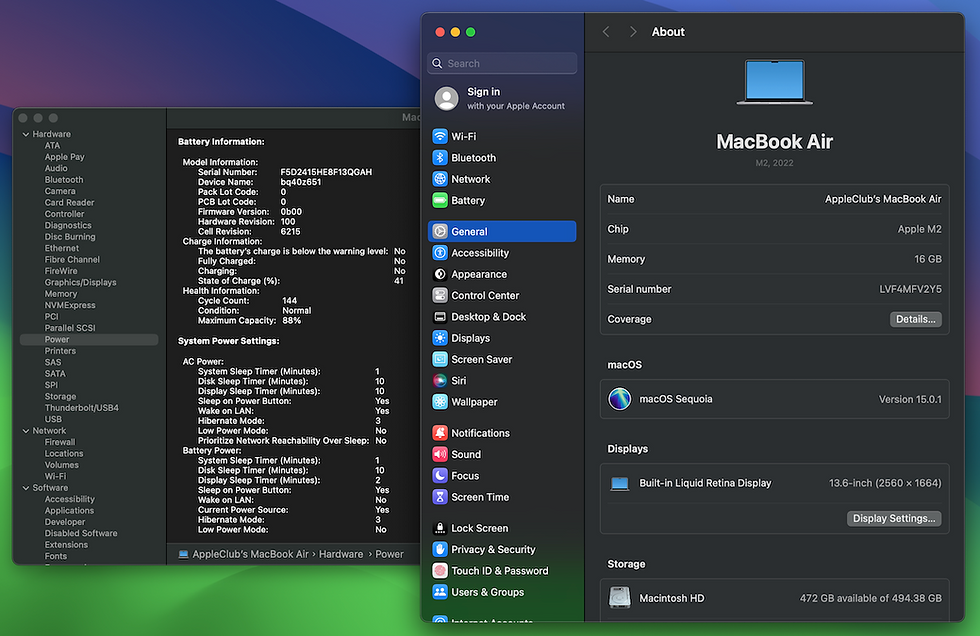Click the Network globe icon

tap(440, 179)
